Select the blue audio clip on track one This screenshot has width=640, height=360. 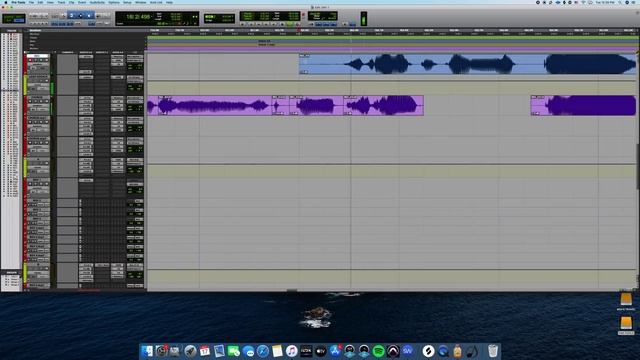pos(467,64)
